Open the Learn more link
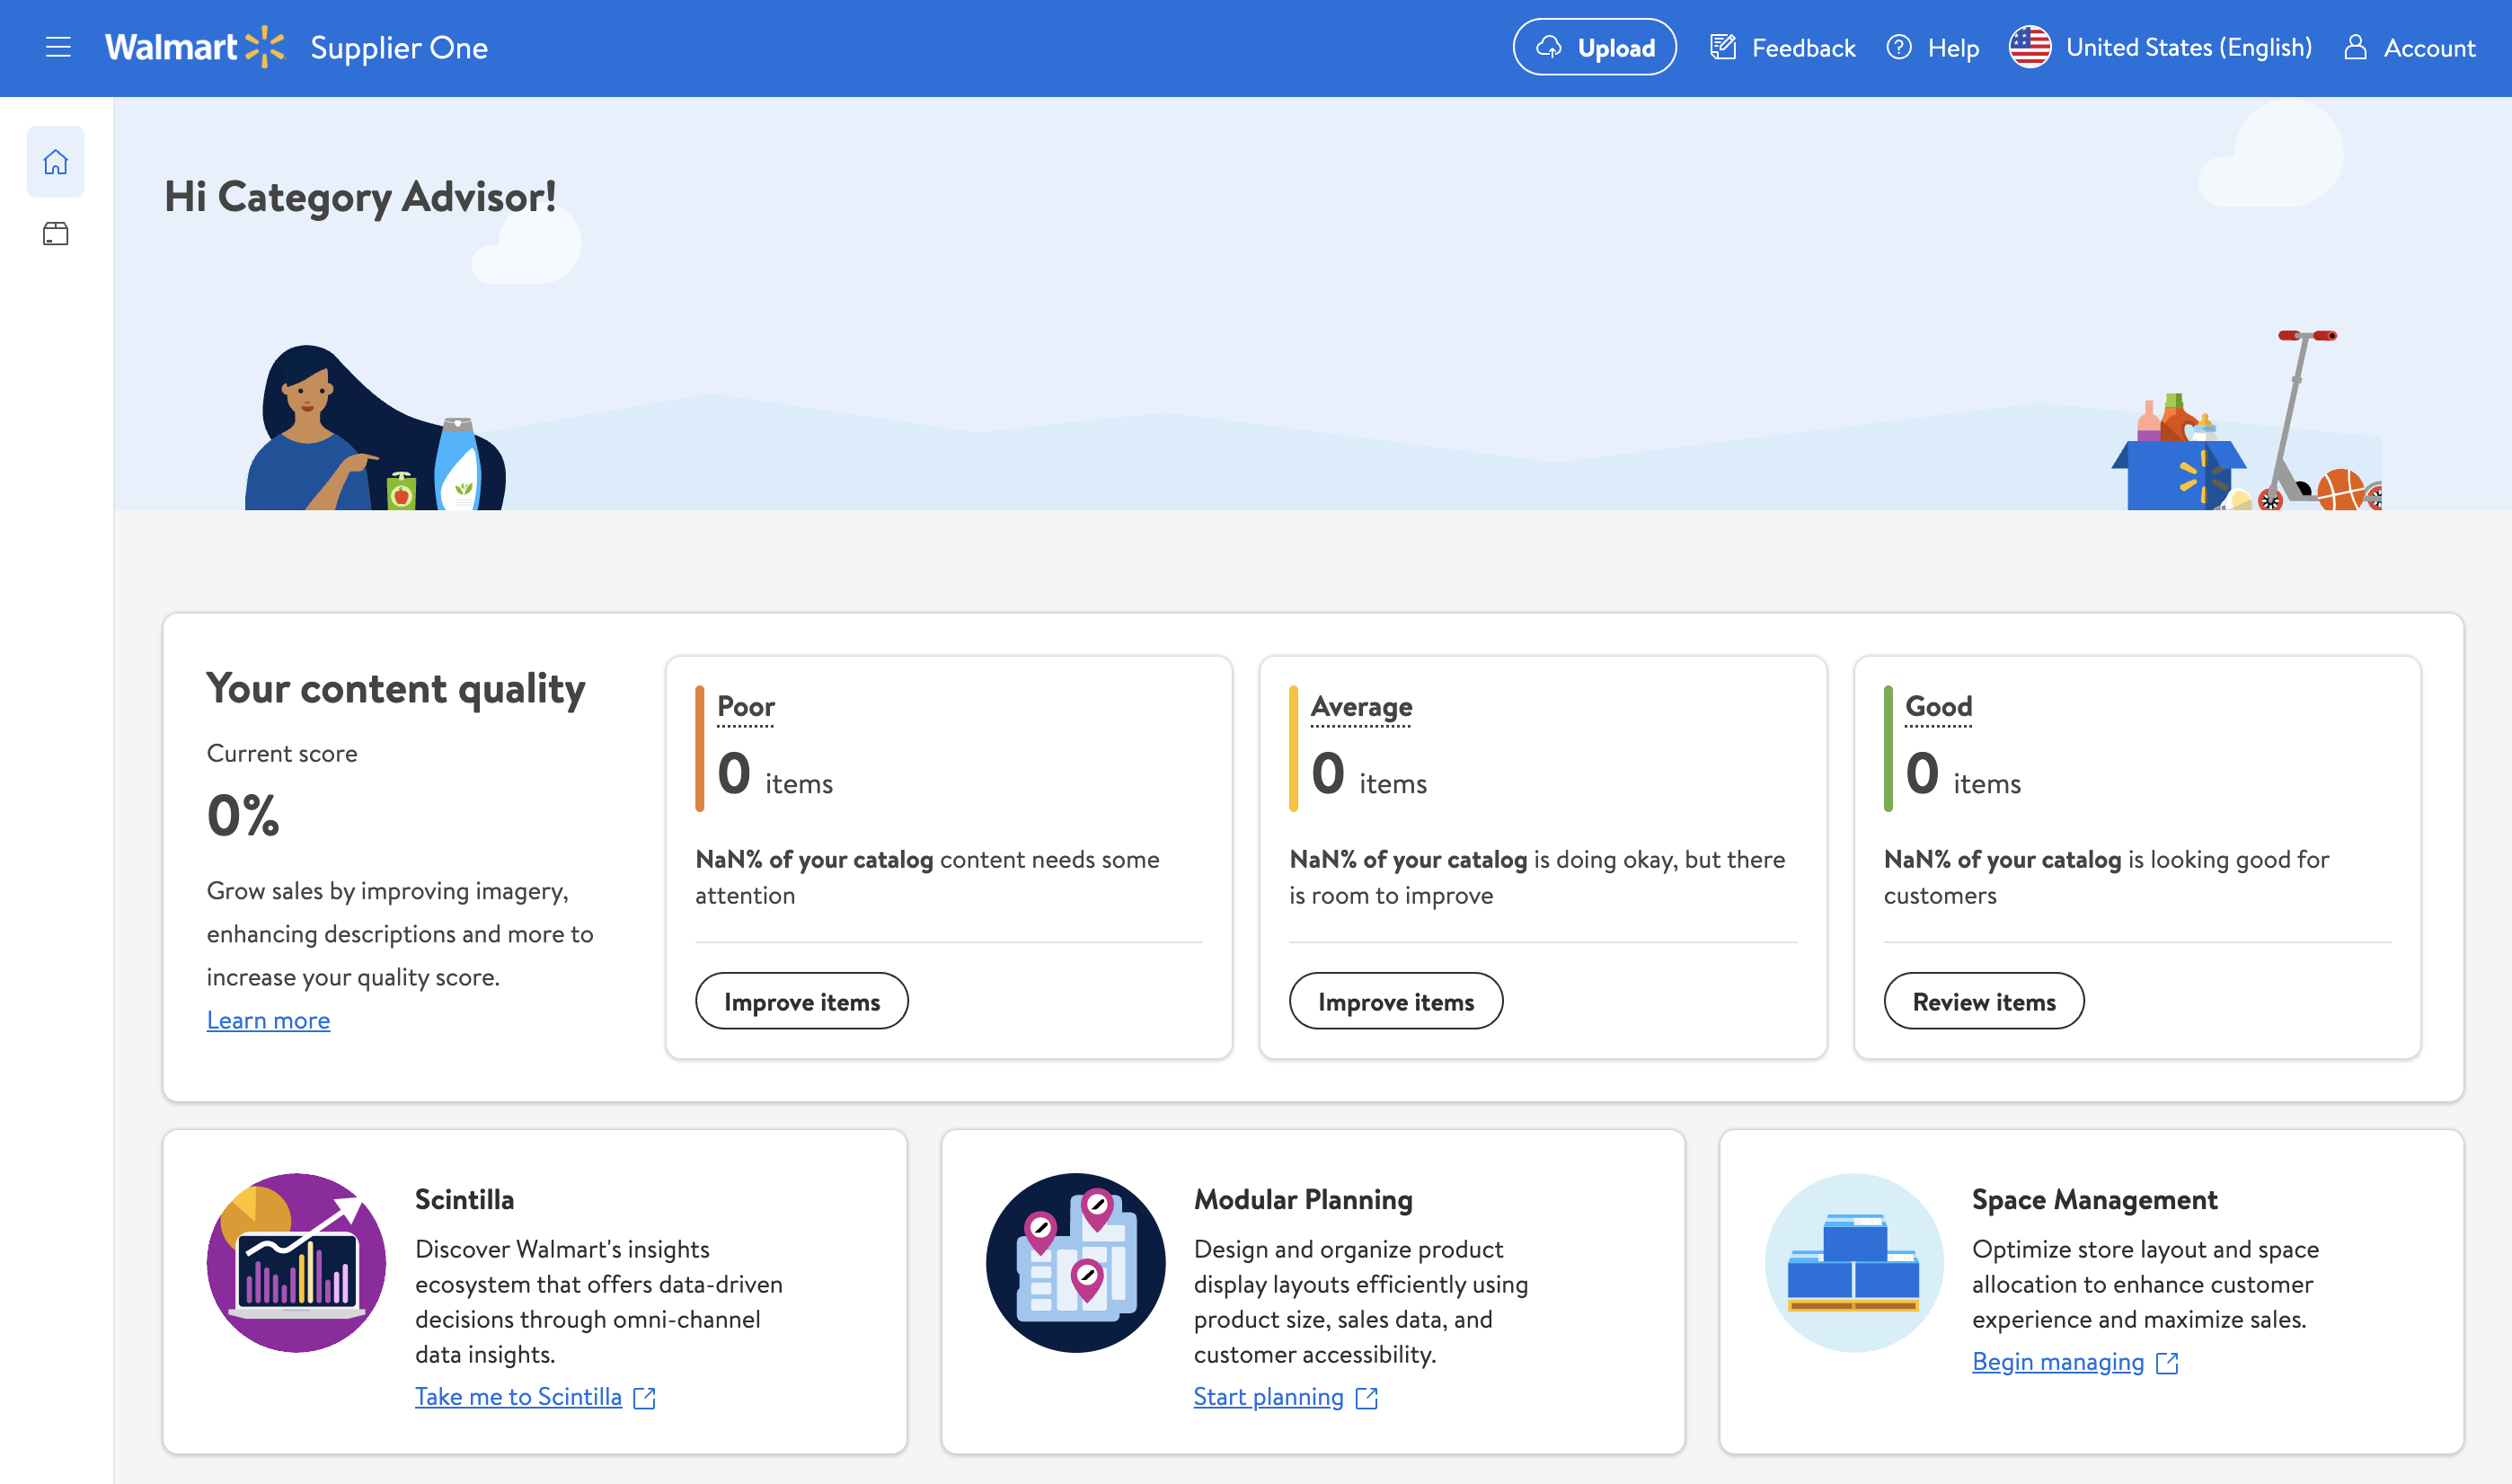Viewport: 2512px width, 1484px height. [x=268, y=1020]
